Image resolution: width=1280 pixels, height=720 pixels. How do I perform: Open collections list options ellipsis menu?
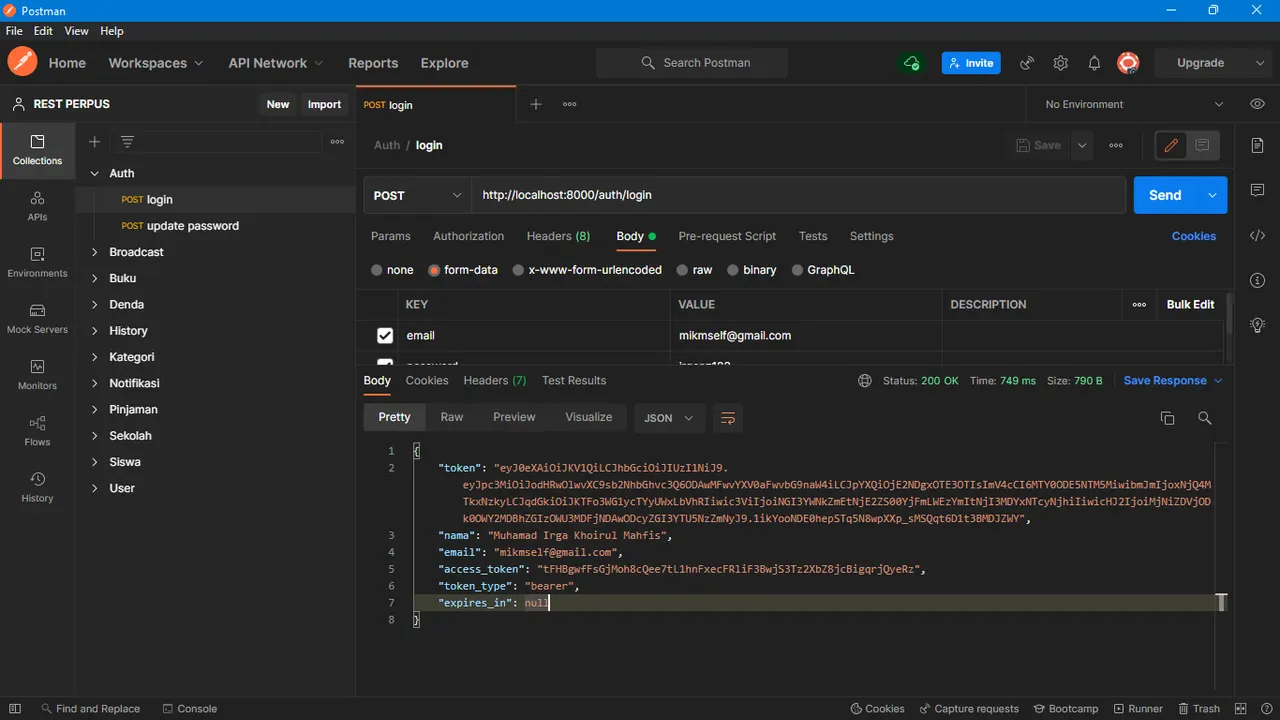point(338,142)
